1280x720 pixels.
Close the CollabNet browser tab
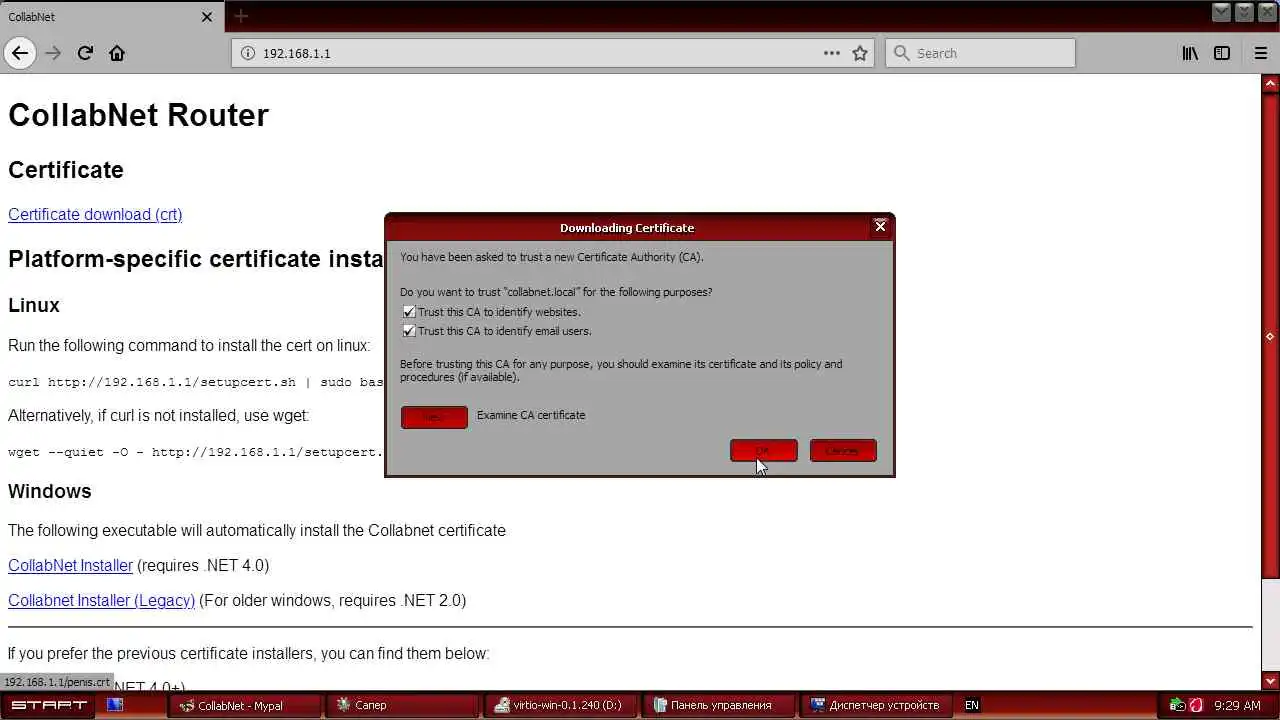(x=207, y=17)
